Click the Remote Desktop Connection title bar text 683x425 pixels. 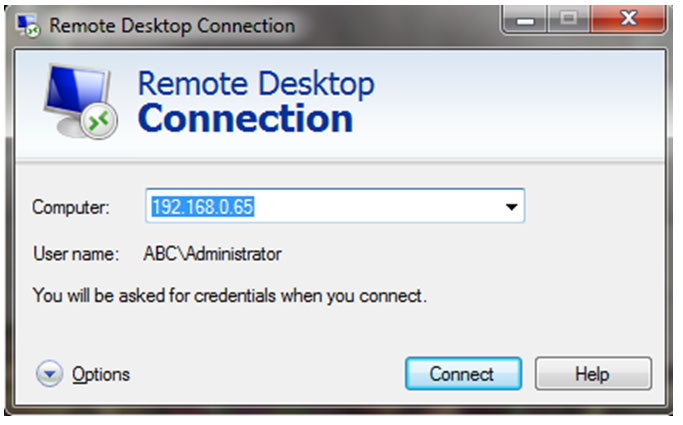coord(172,26)
